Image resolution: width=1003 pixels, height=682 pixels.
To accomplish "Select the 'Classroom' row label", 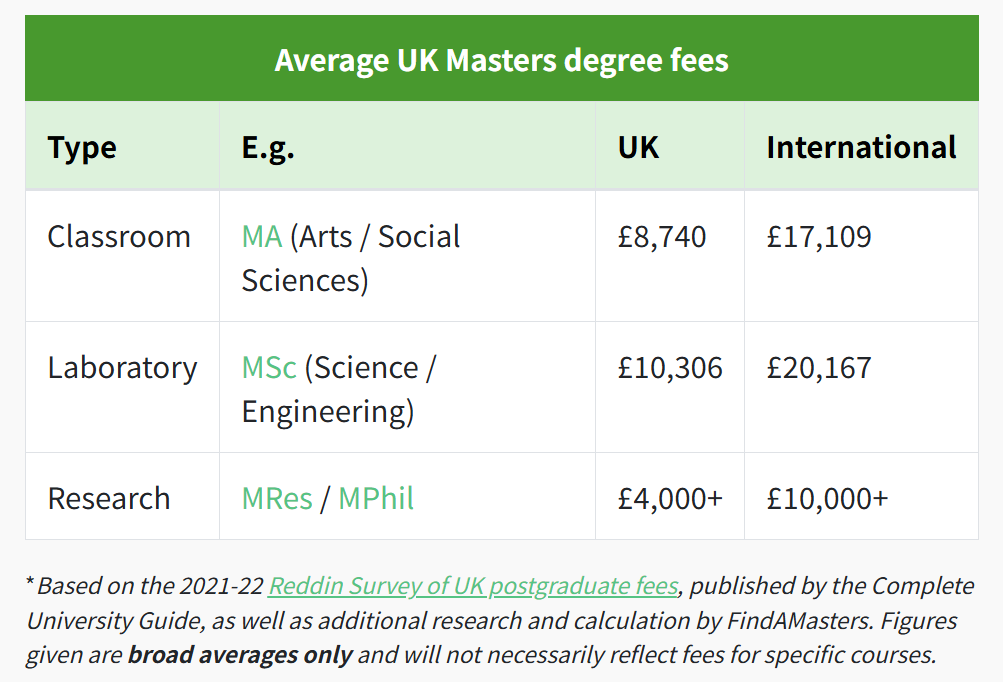I will click(x=119, y=237).
